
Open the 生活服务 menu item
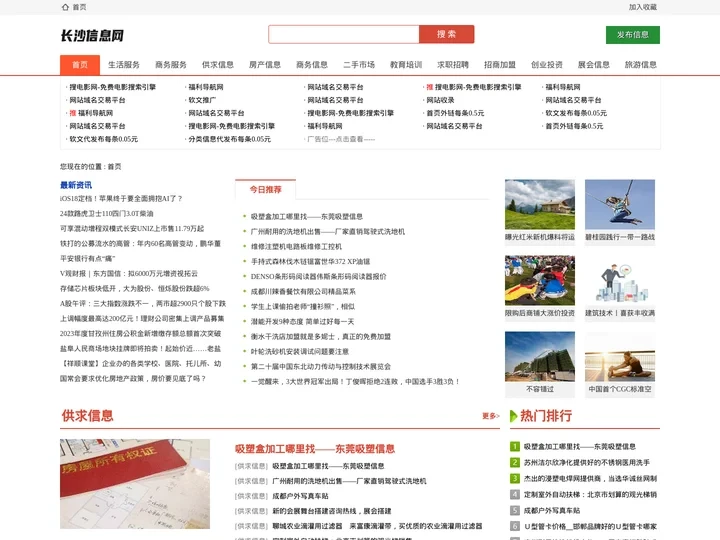pyautogui.click(x=124, y=65)
